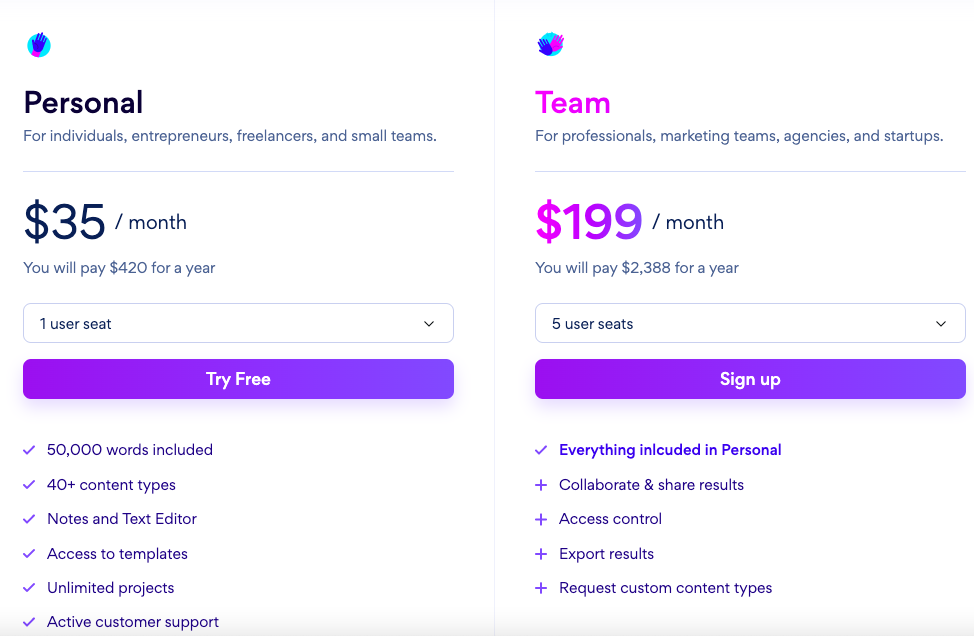Screen dimensions: 974x636
Task: Sign up for the Team plan
Action: (x=750, y=379)
